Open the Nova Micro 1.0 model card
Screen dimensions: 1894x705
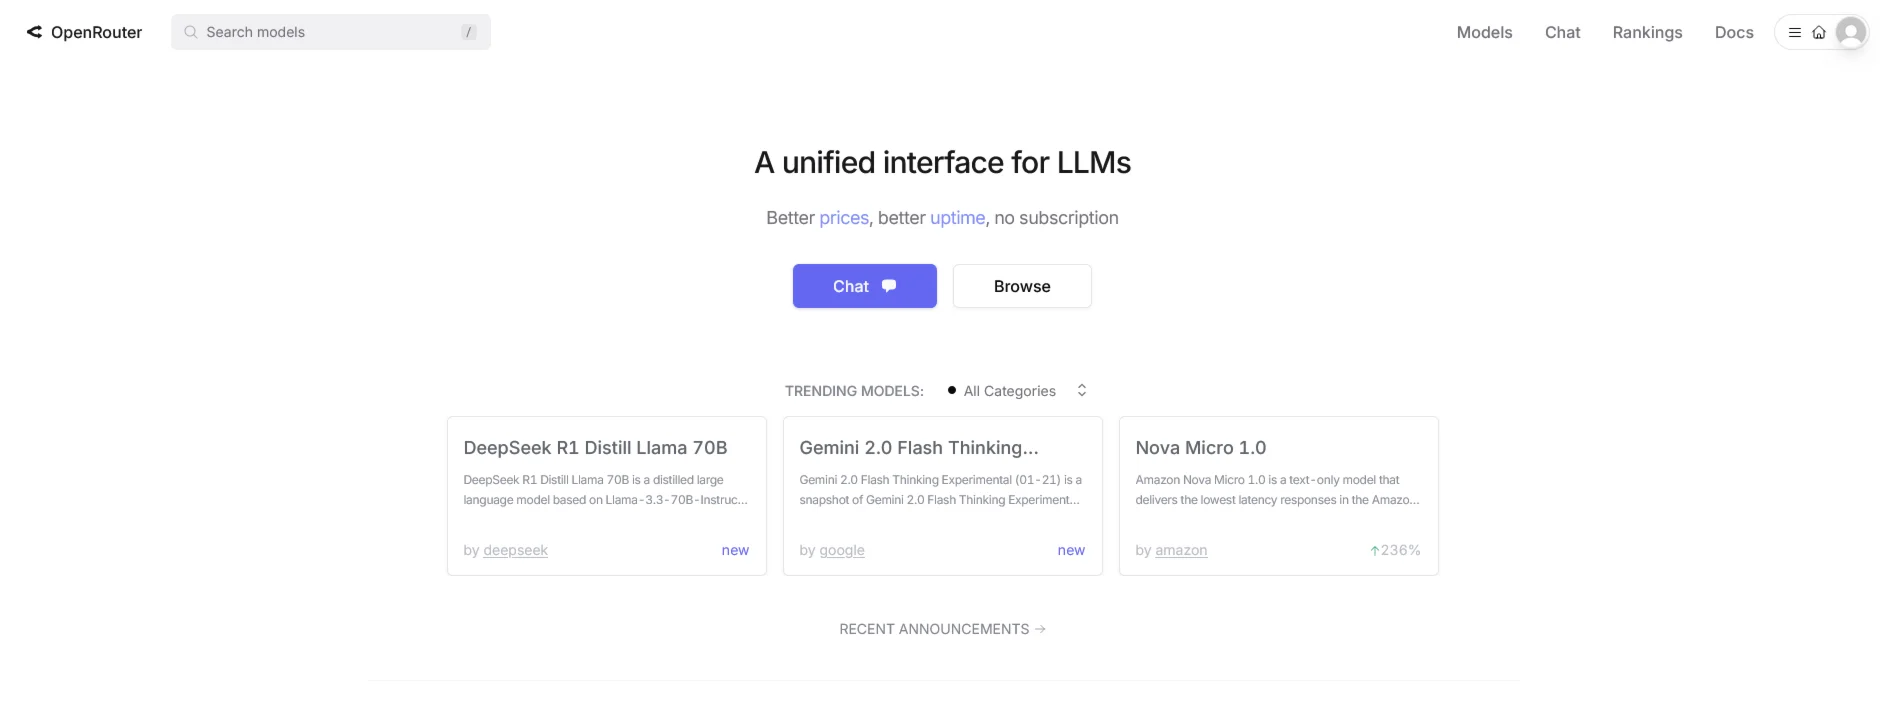(x=1278, y=495)
